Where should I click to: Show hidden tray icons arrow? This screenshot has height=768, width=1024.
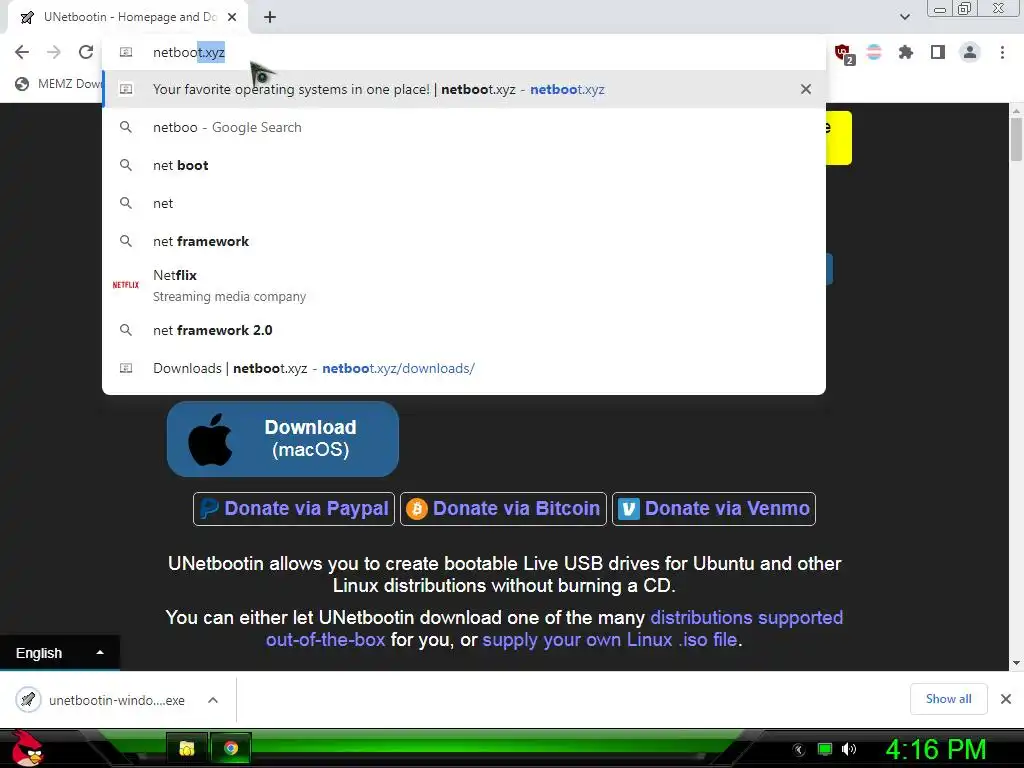pyautogui.click(x=799, y=750)
